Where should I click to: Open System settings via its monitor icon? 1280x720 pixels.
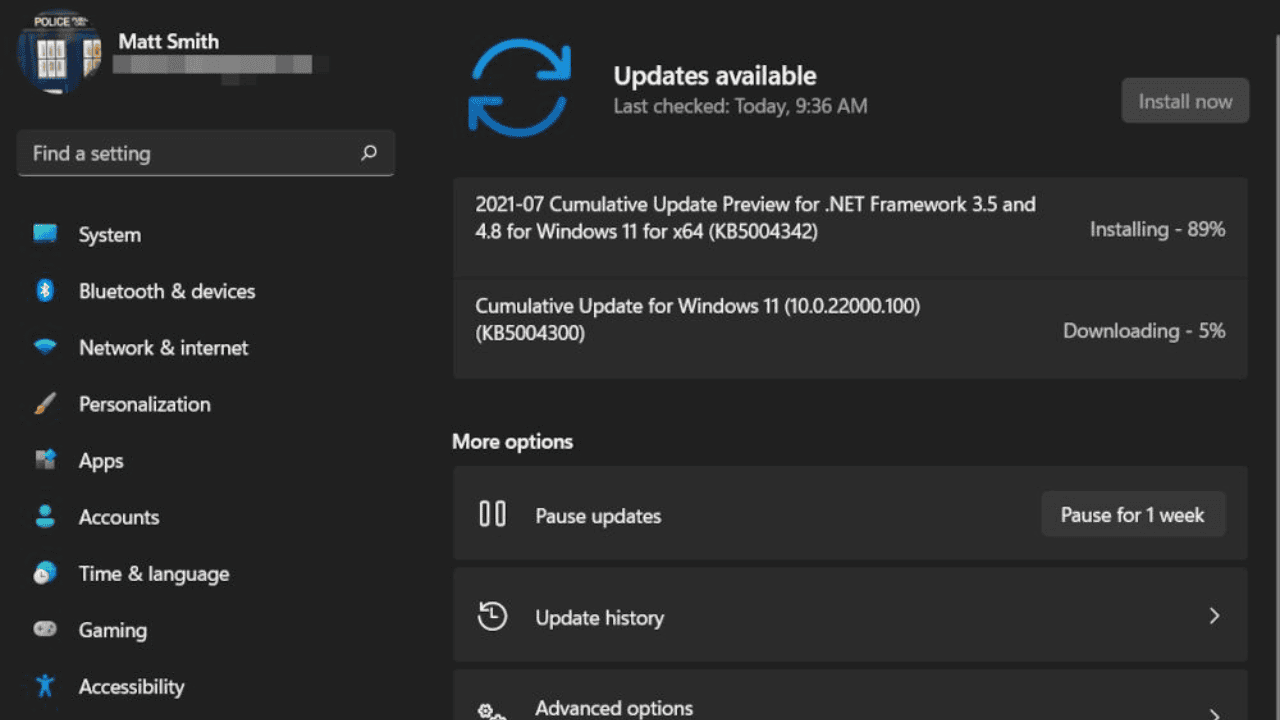[45, 234]
